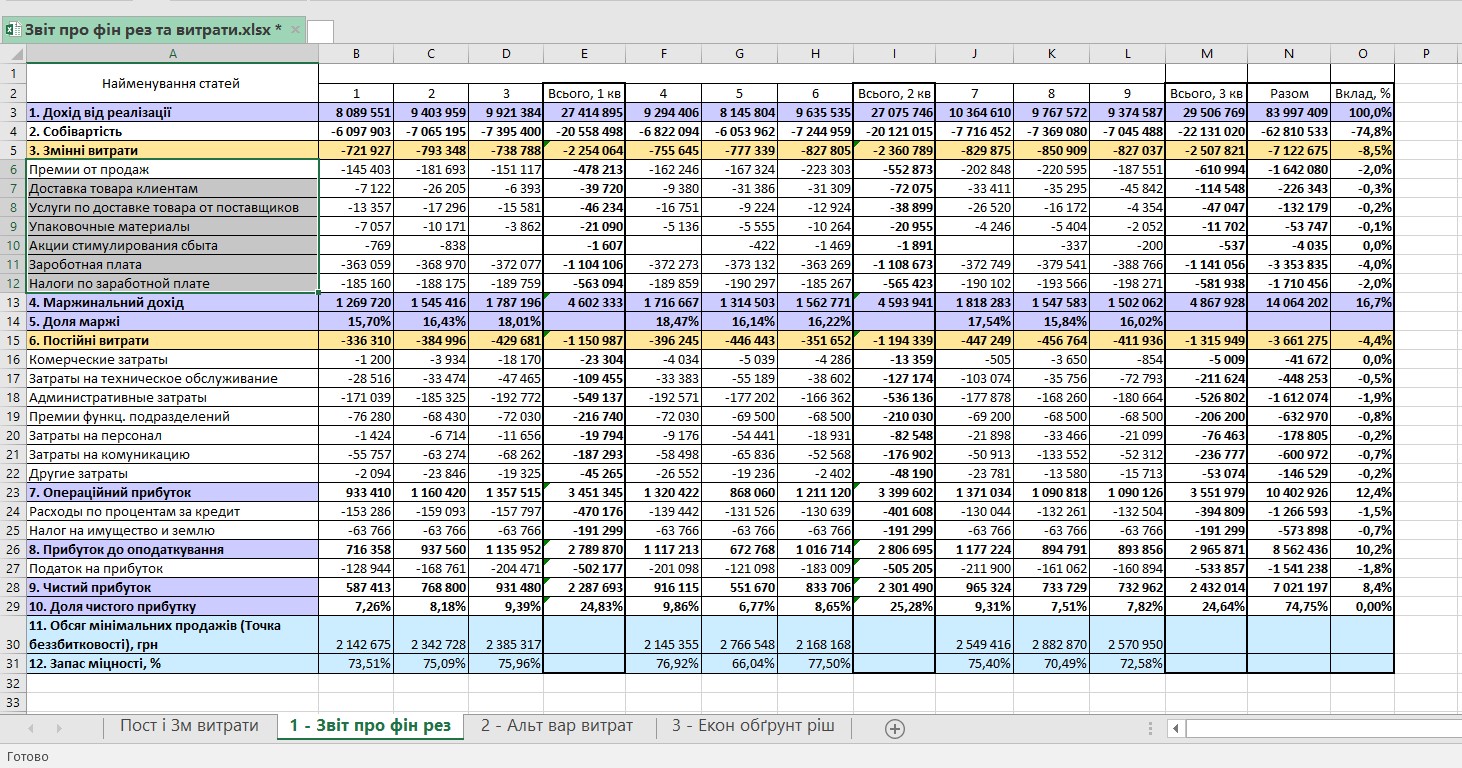
Task: Click the blank new document tab box
Action: point(320,31)
